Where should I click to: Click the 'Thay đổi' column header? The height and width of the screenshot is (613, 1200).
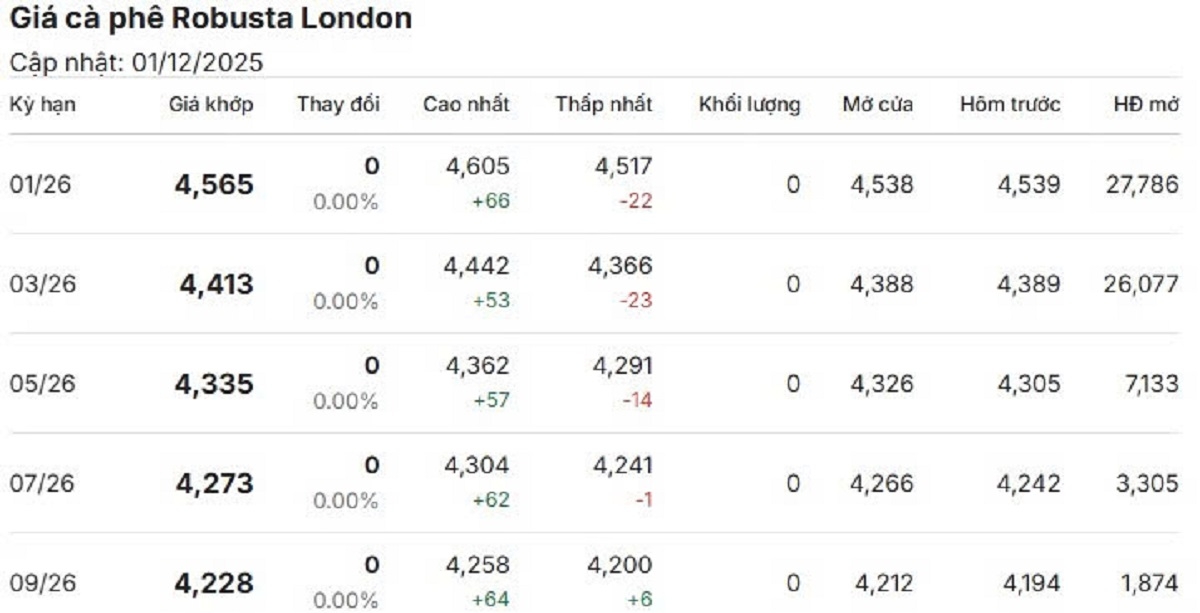pyautogui.click(x=338, y=105)
